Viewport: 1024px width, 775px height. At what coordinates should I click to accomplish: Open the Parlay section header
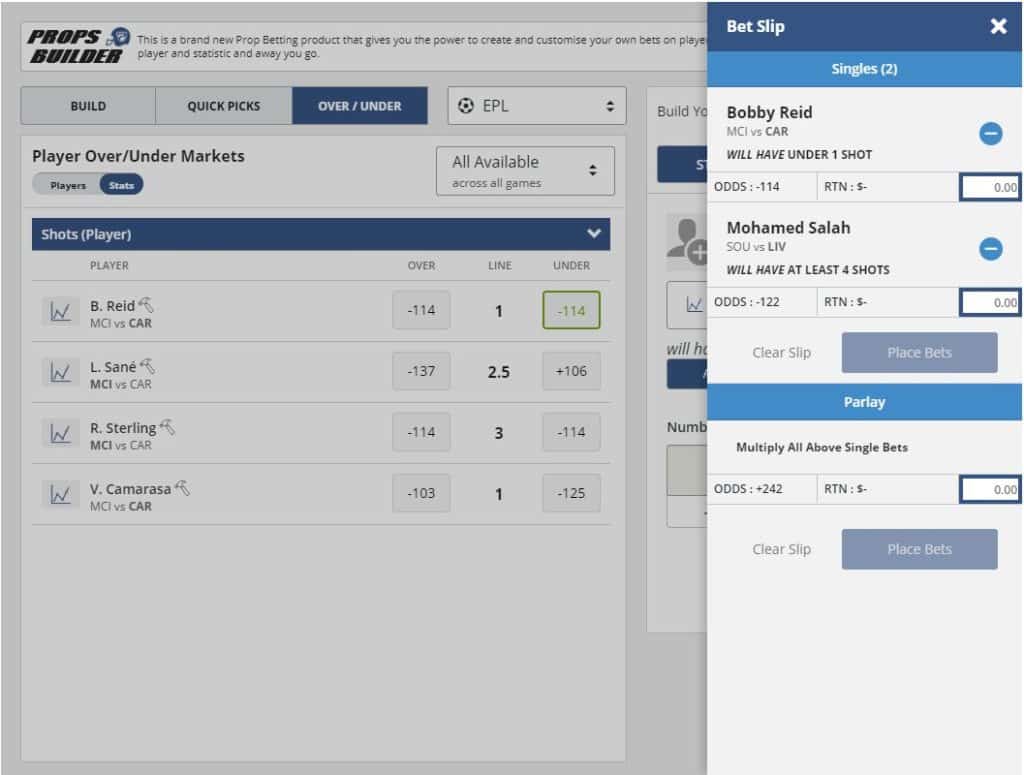[x=864, y=402]
